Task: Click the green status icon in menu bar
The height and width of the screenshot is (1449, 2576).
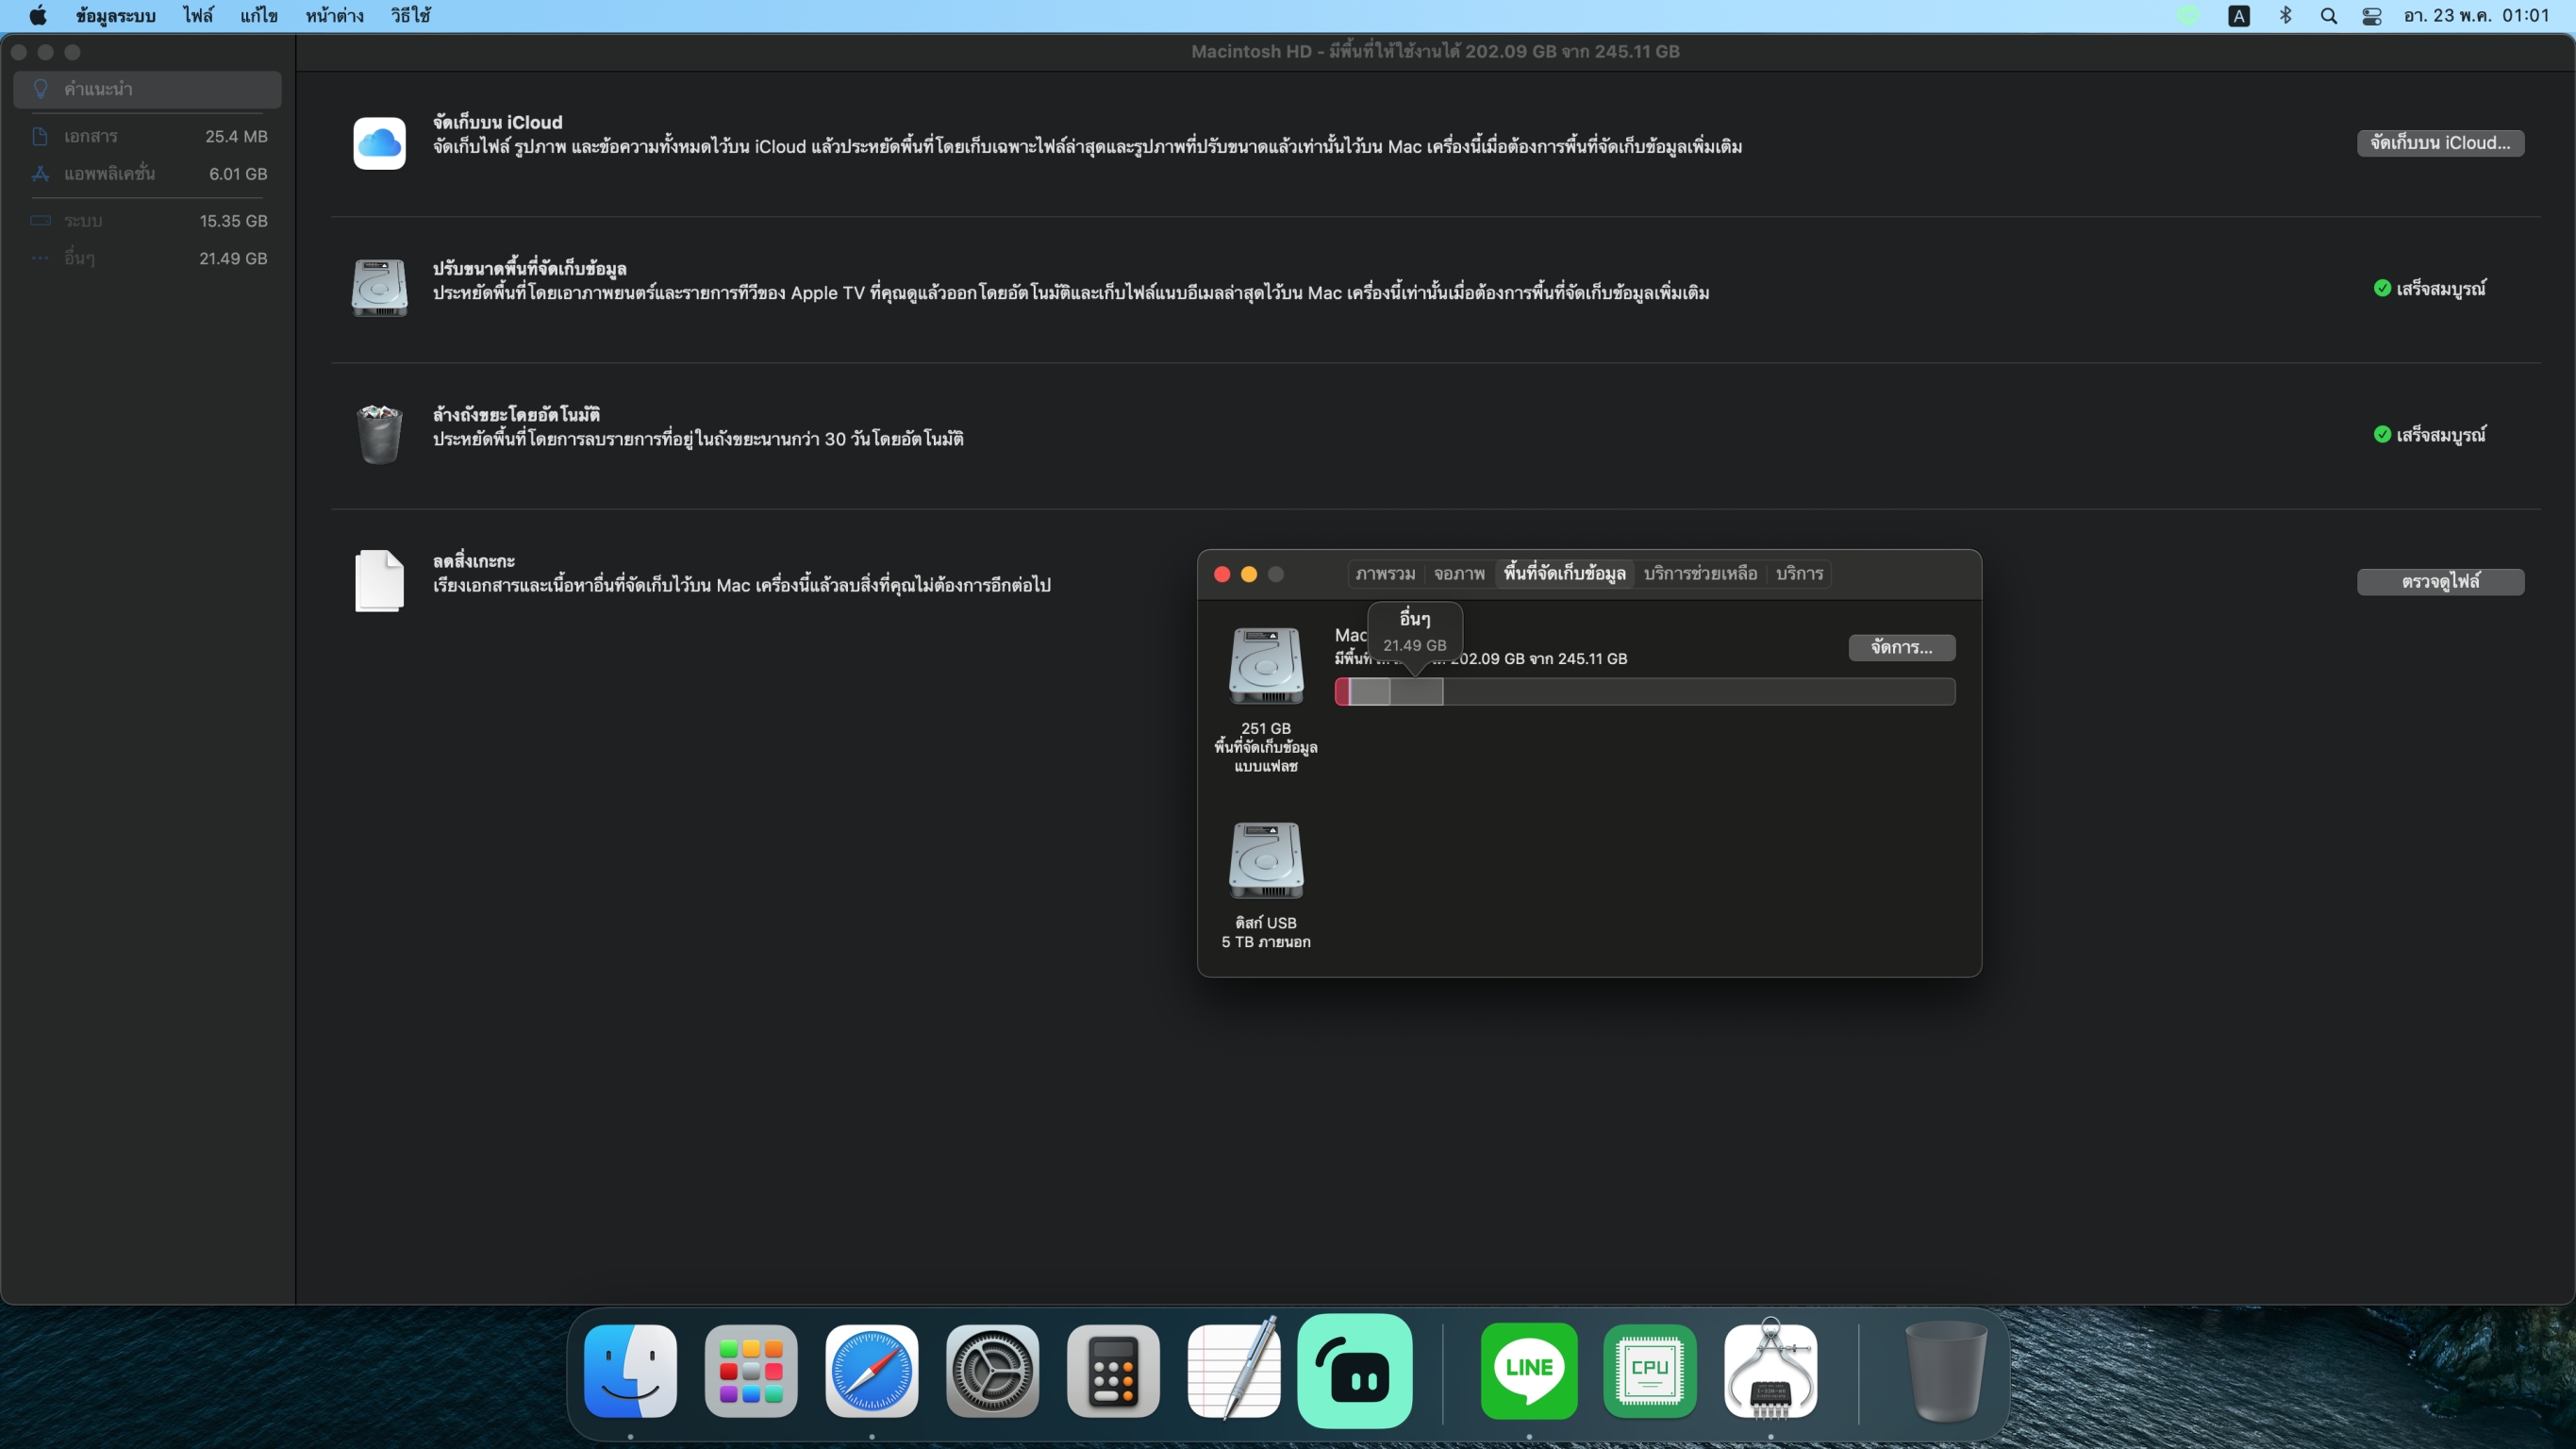Action: point(2189,16)
